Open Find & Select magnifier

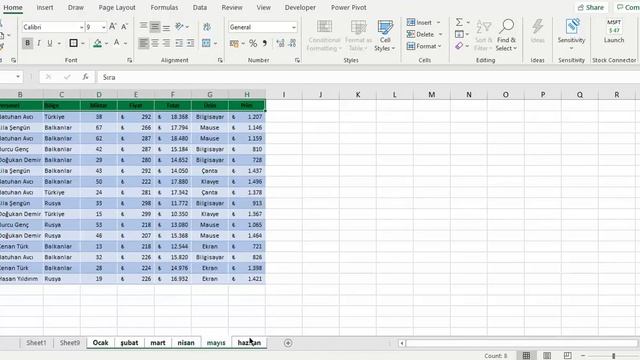506,35
